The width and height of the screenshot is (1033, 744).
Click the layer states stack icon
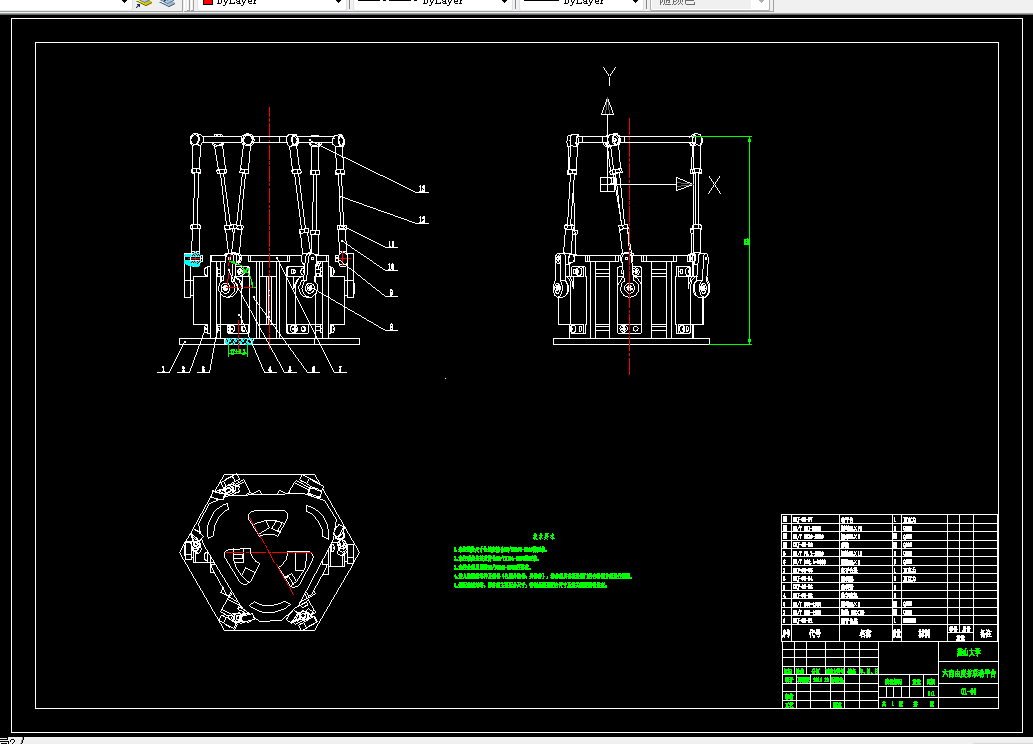coord(167,3)
